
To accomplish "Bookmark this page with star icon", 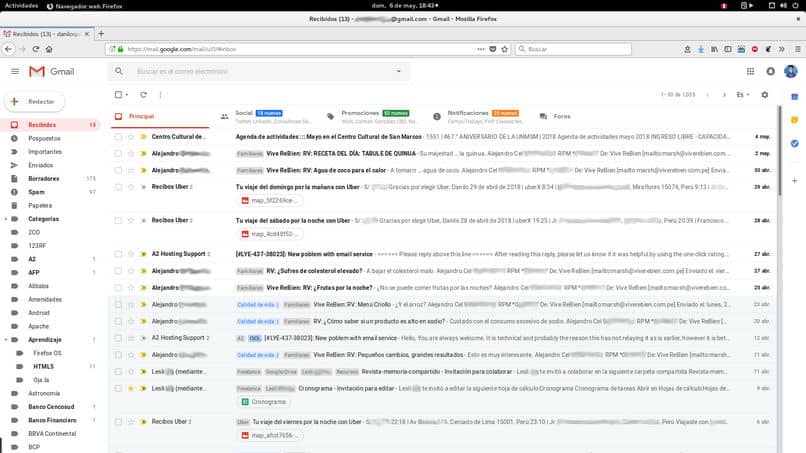I will coord(505,49).
